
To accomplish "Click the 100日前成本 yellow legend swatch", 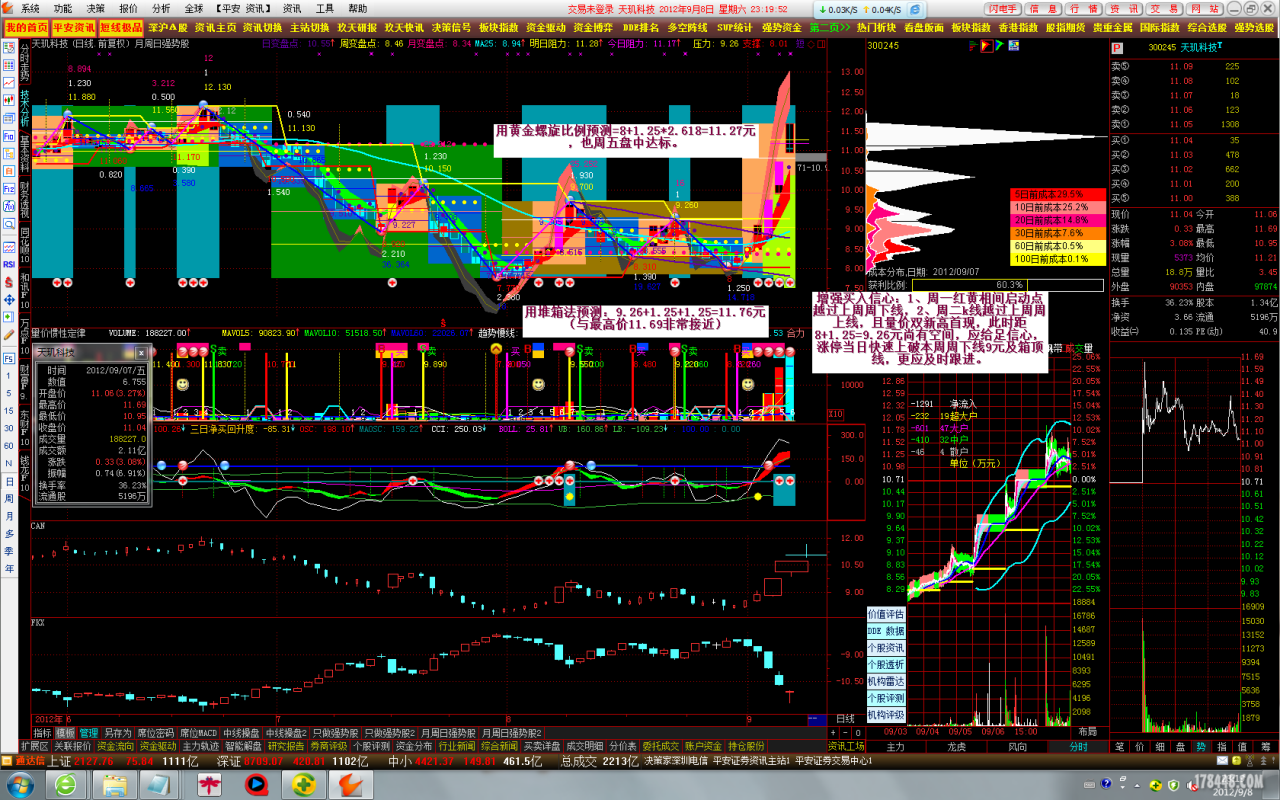I will 1057,259.
